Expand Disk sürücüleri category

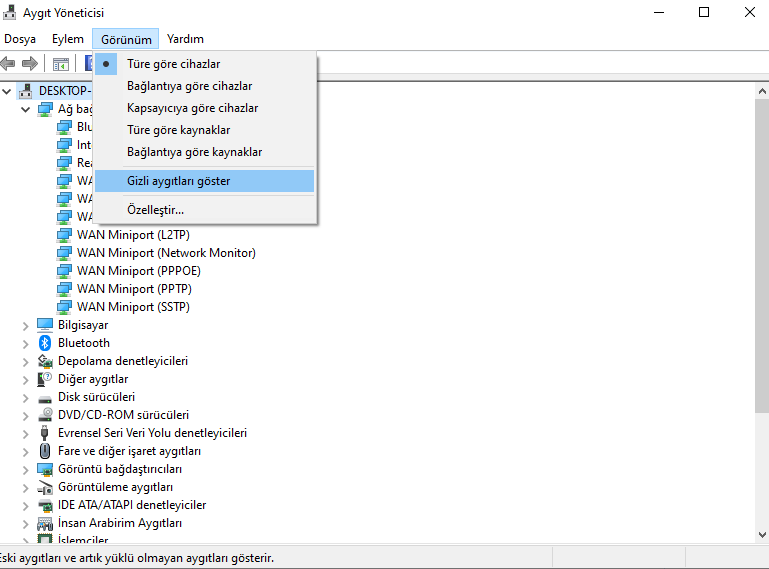26,398
